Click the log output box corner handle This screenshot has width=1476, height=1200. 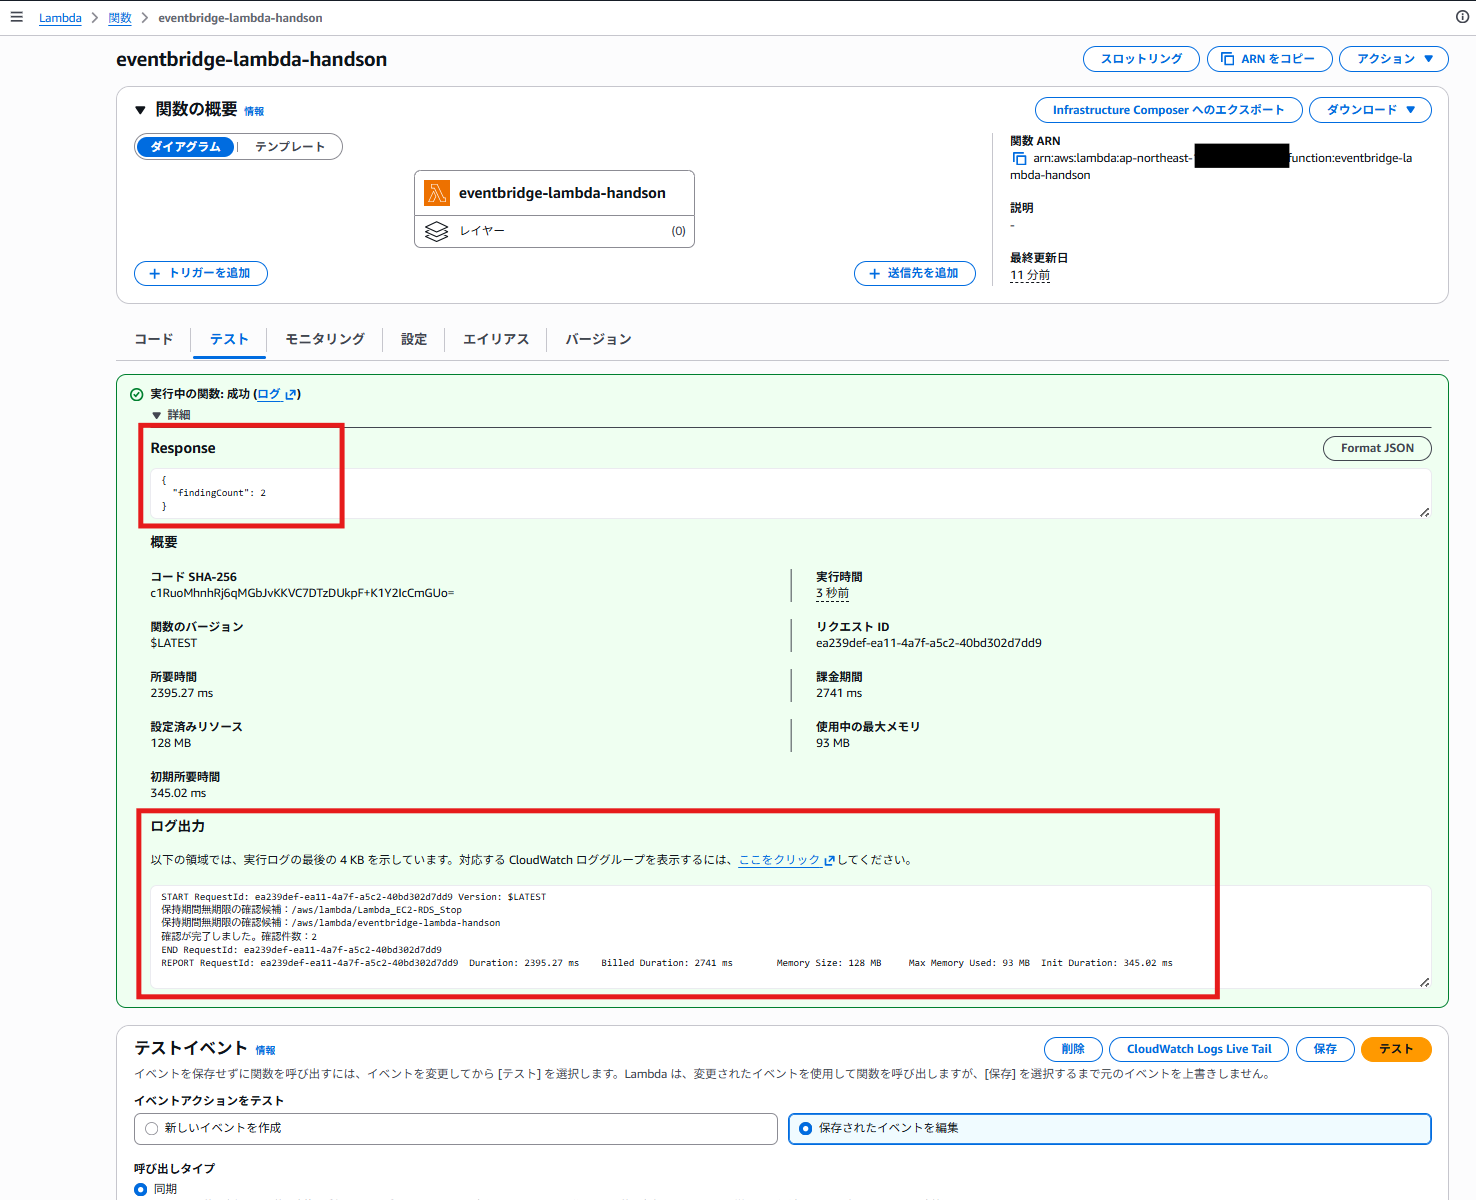point(1424,982)
